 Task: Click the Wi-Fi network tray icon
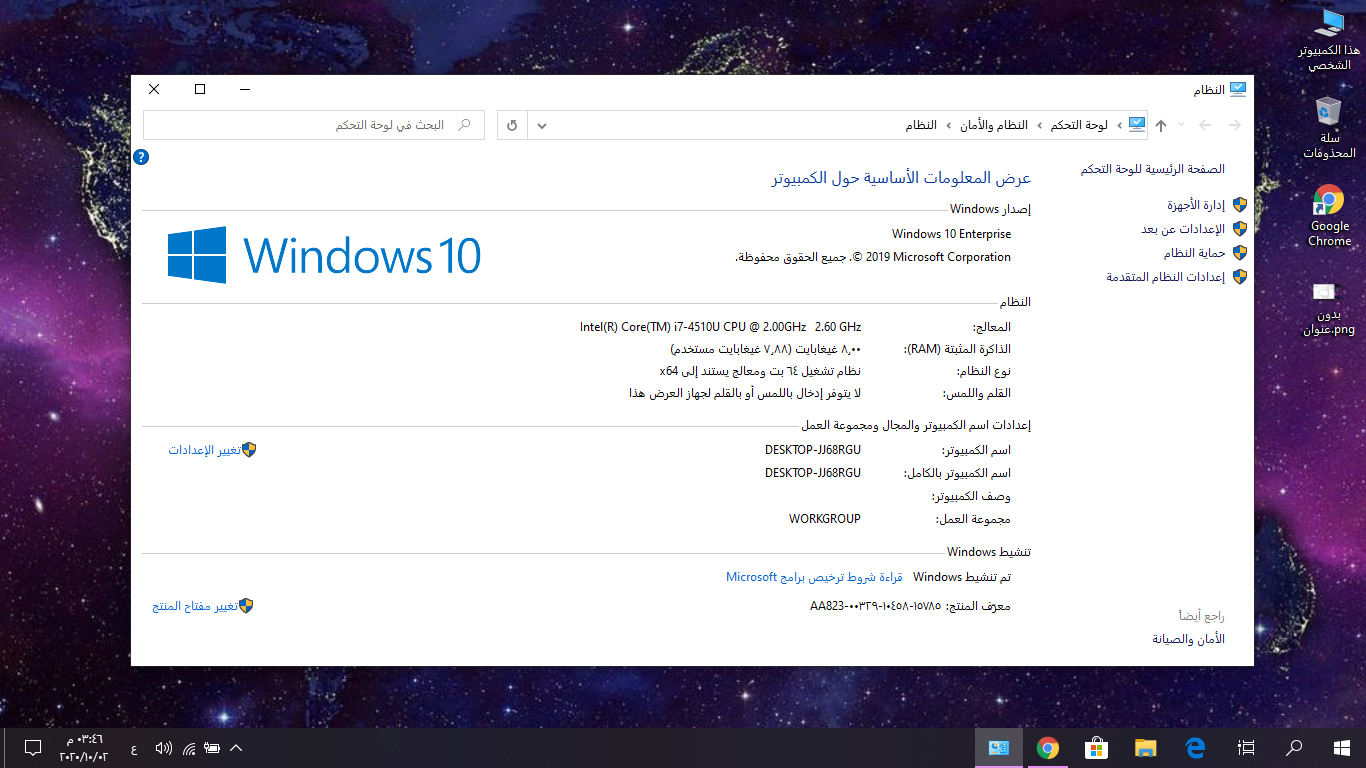click(189, 748)
